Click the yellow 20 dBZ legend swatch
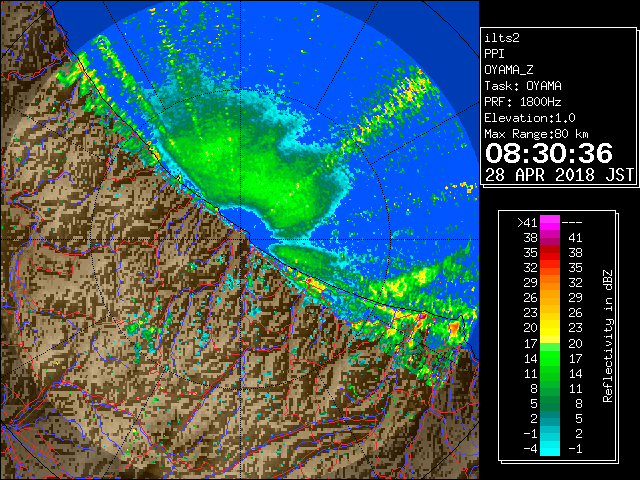Screen dimensions: 640x480 [550, 328]
